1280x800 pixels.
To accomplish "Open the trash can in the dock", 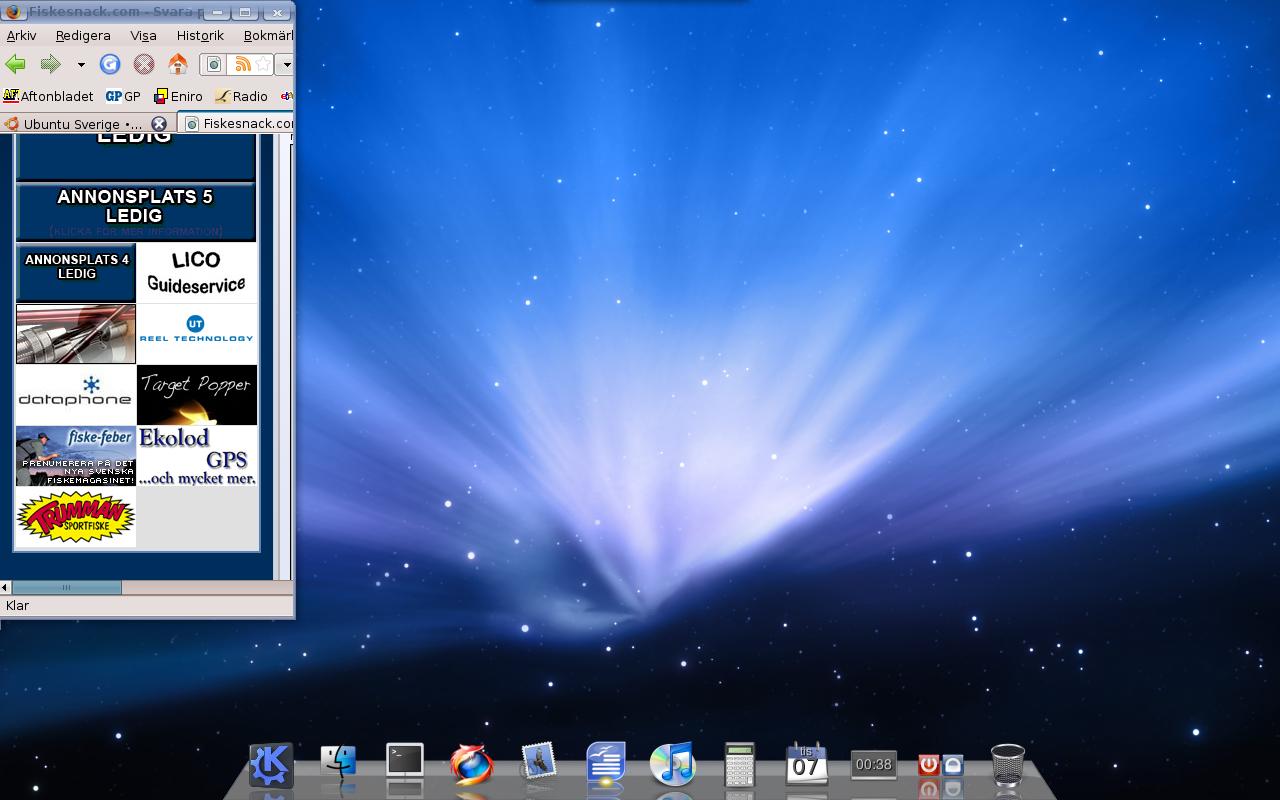I will coord(1007,765).
